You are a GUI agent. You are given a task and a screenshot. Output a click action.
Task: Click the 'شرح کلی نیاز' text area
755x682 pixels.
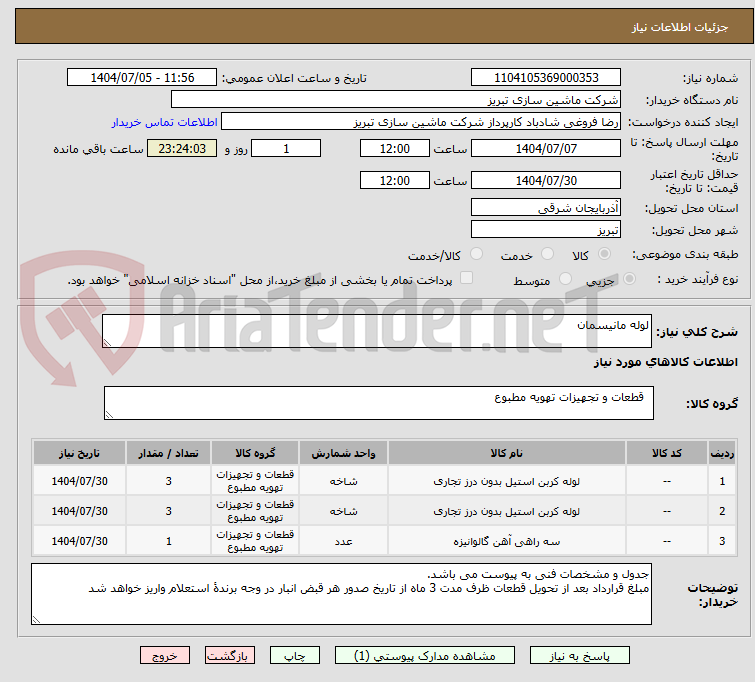[378, 332]
